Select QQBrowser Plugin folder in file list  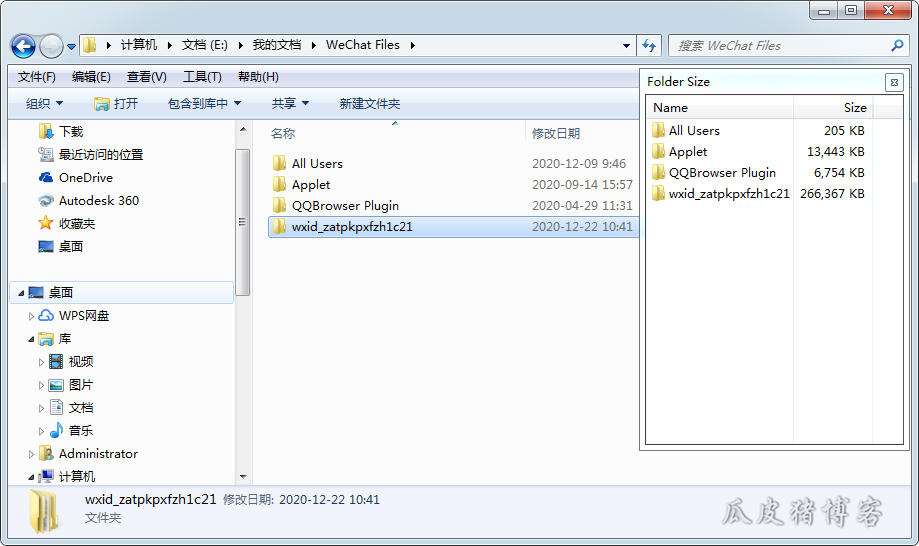coord(345,206)
